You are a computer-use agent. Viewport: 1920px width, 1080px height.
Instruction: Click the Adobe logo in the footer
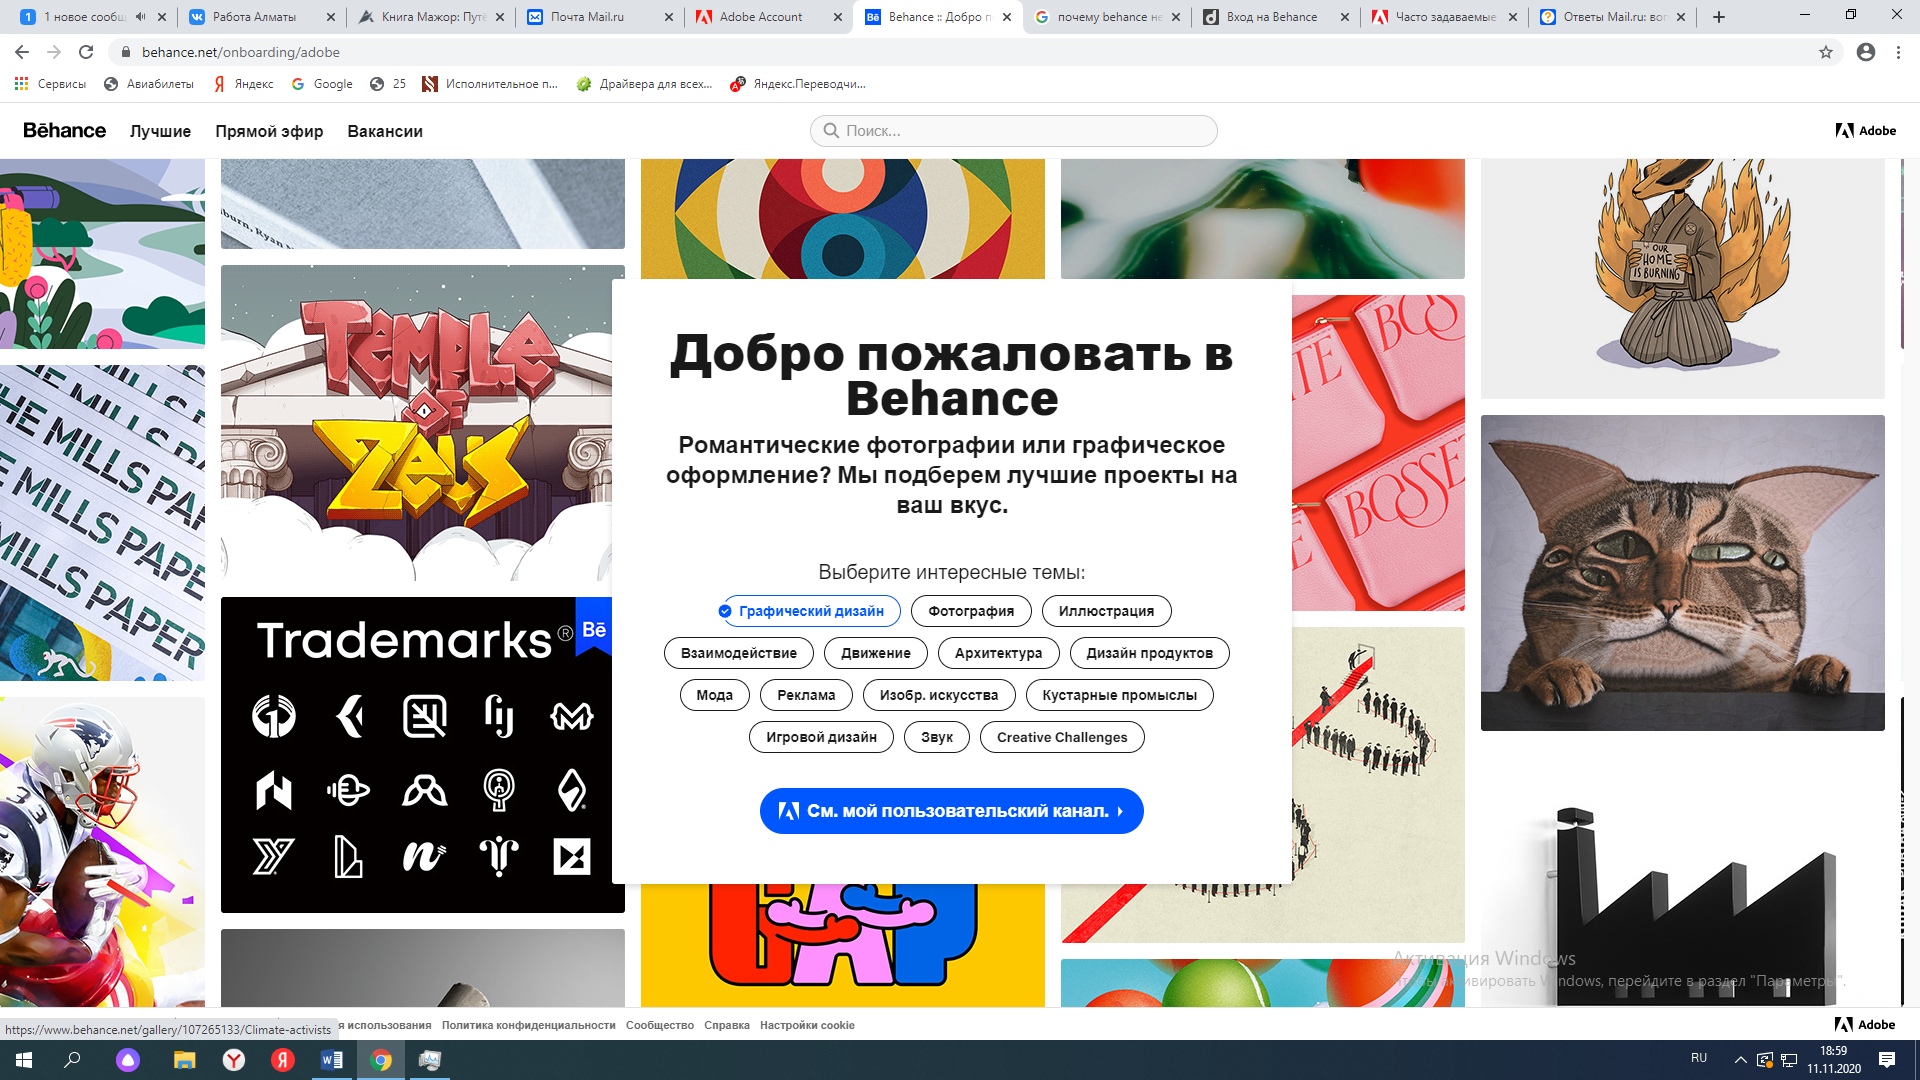pos(1865,1025)
